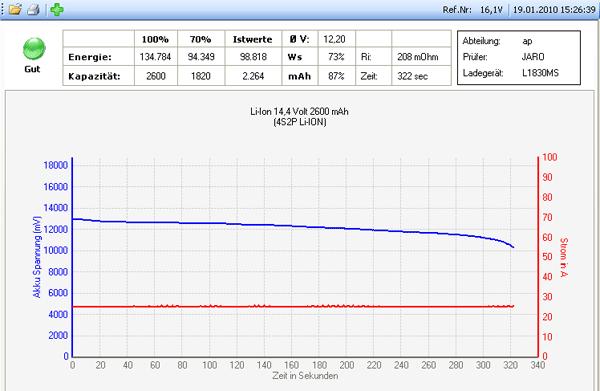Select energy value 134.784
This screenshot has width=600, height=391.
pos(155,57)
